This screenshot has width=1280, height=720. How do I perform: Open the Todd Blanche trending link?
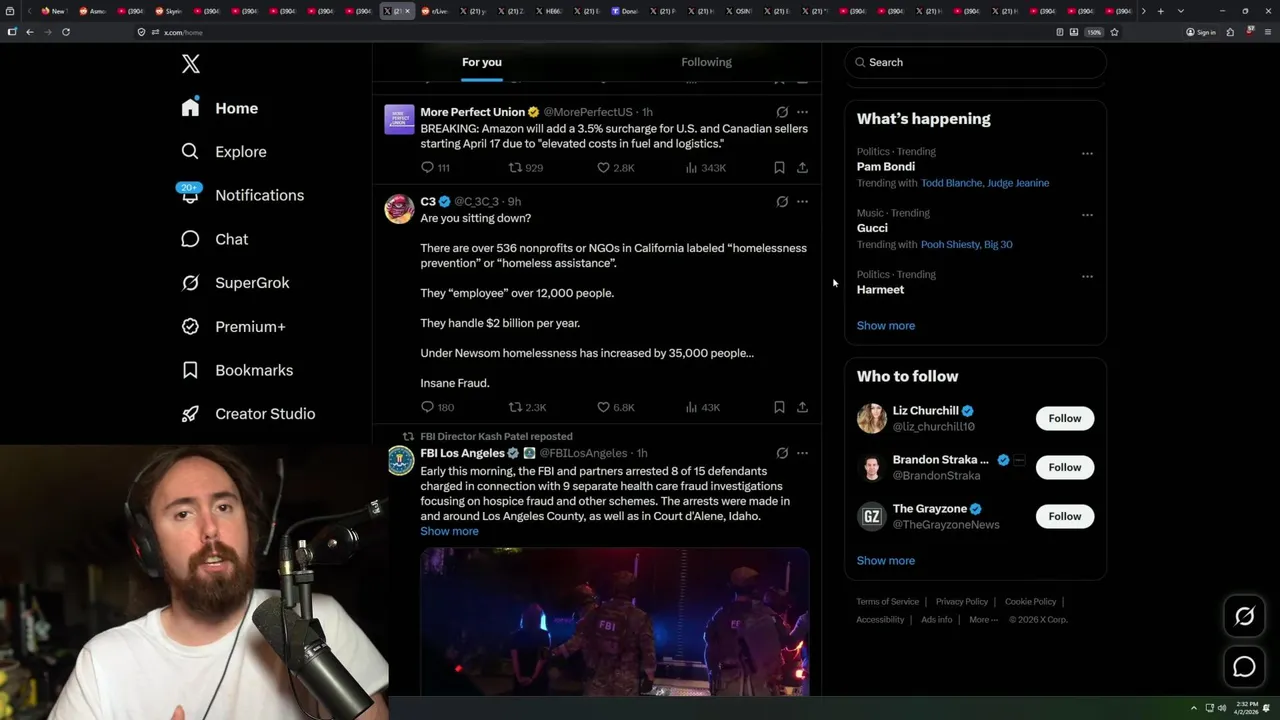951,183
